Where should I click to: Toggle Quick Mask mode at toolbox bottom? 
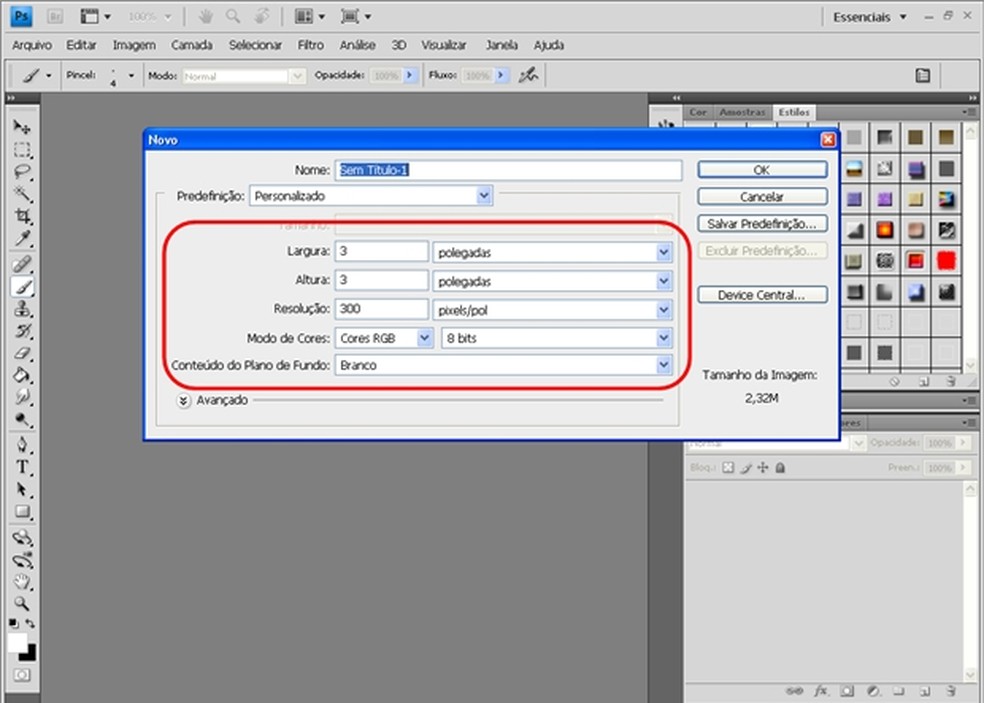[22, 676]
